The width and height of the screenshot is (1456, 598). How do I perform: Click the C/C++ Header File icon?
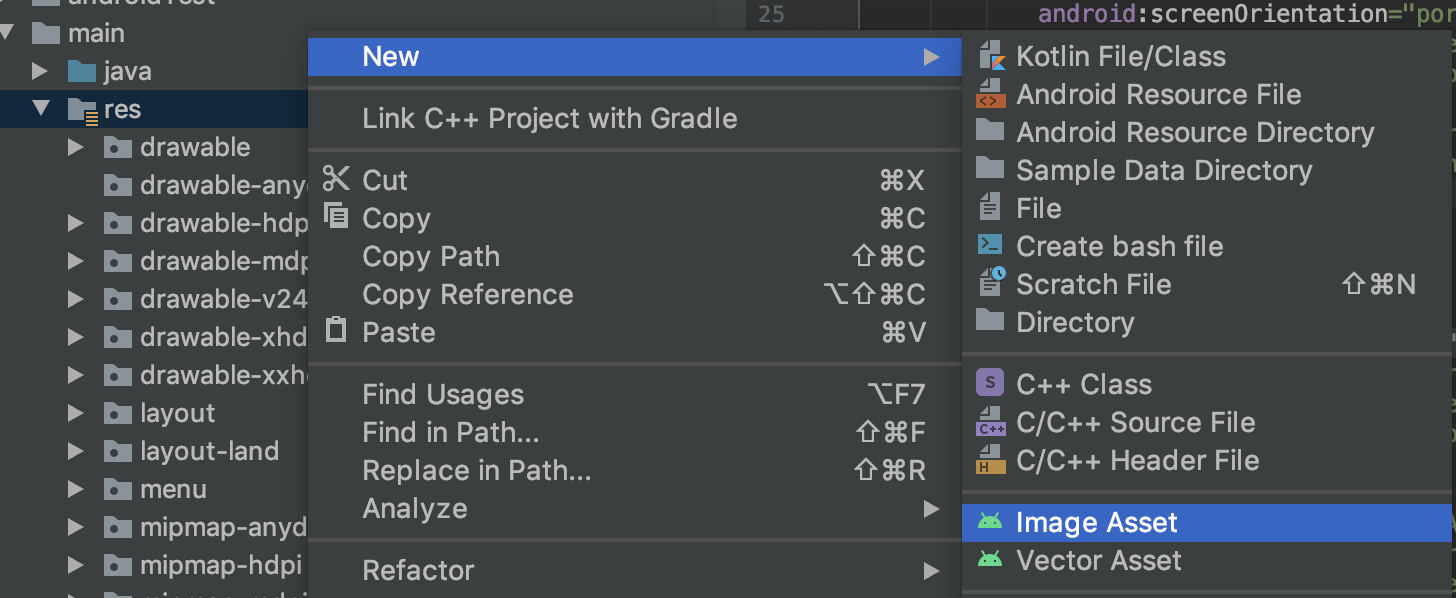(990, 460)
